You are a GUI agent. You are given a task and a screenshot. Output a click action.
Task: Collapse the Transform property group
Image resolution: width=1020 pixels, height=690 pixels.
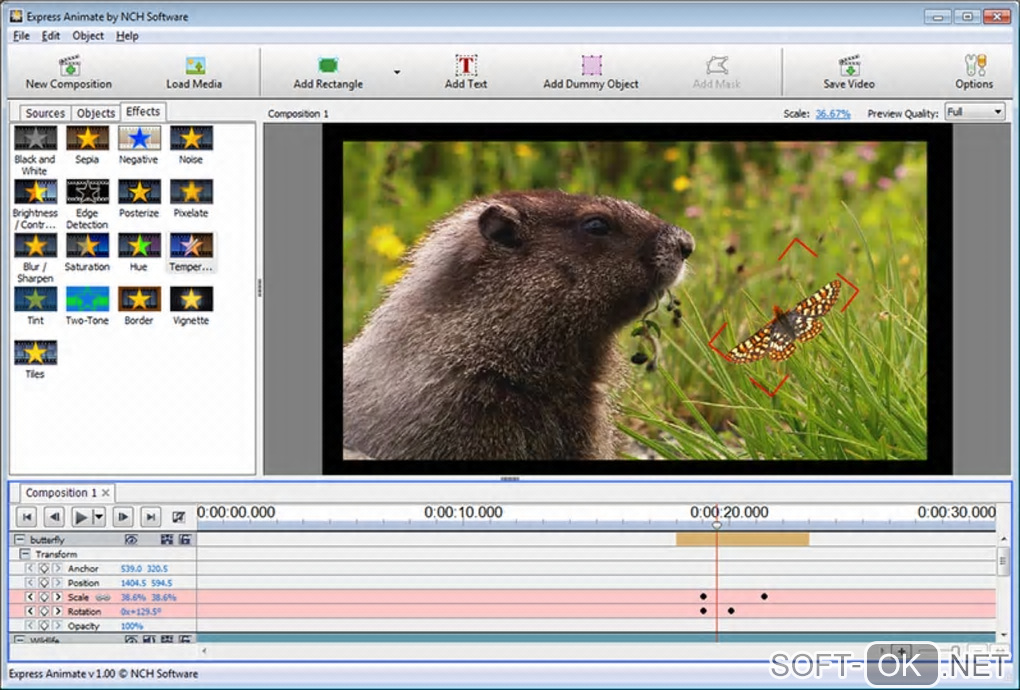click(x=25, y=554)
